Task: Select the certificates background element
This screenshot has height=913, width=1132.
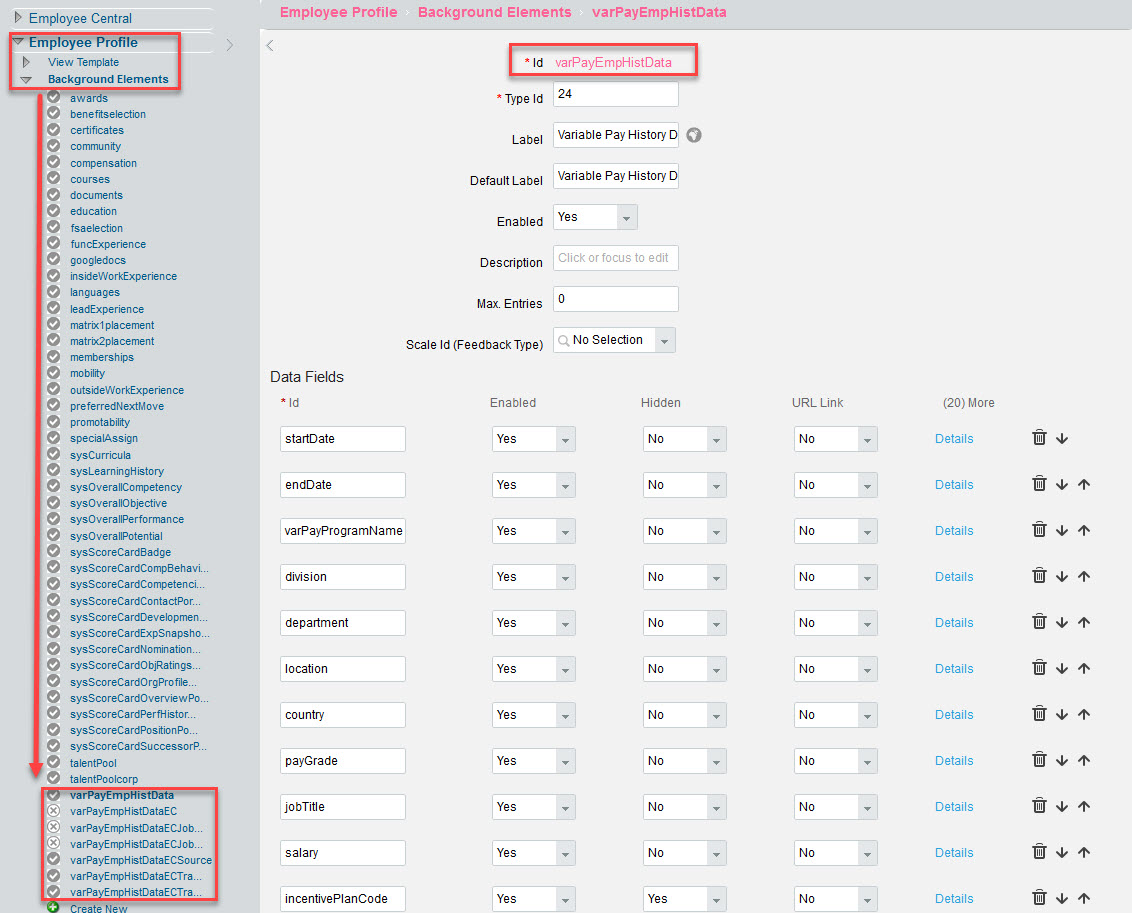Action: [97, 130]
